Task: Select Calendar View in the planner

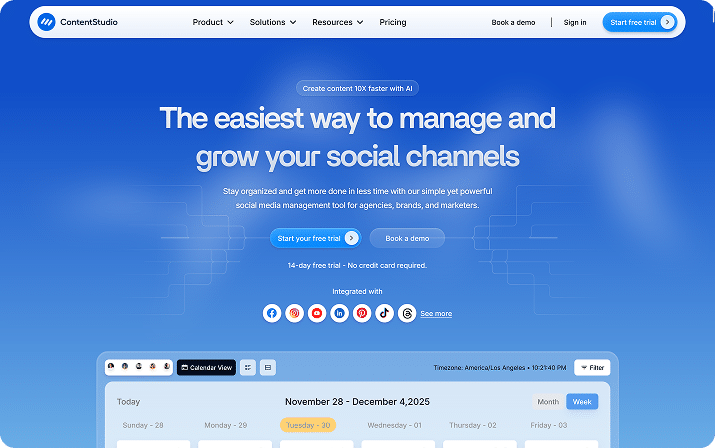Action: pos(206,367)
